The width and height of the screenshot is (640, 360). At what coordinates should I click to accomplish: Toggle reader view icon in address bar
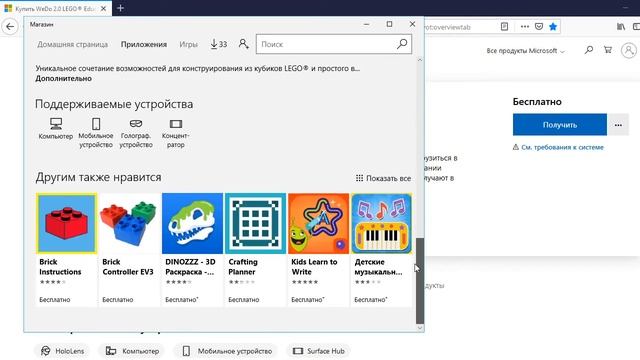[504, 27]
